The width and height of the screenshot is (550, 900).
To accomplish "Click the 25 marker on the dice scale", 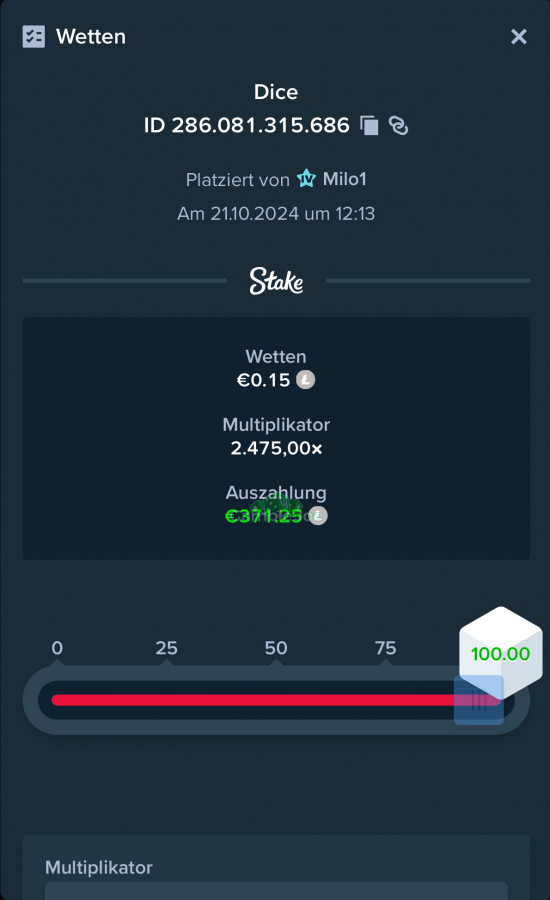I will coord(166,648).
